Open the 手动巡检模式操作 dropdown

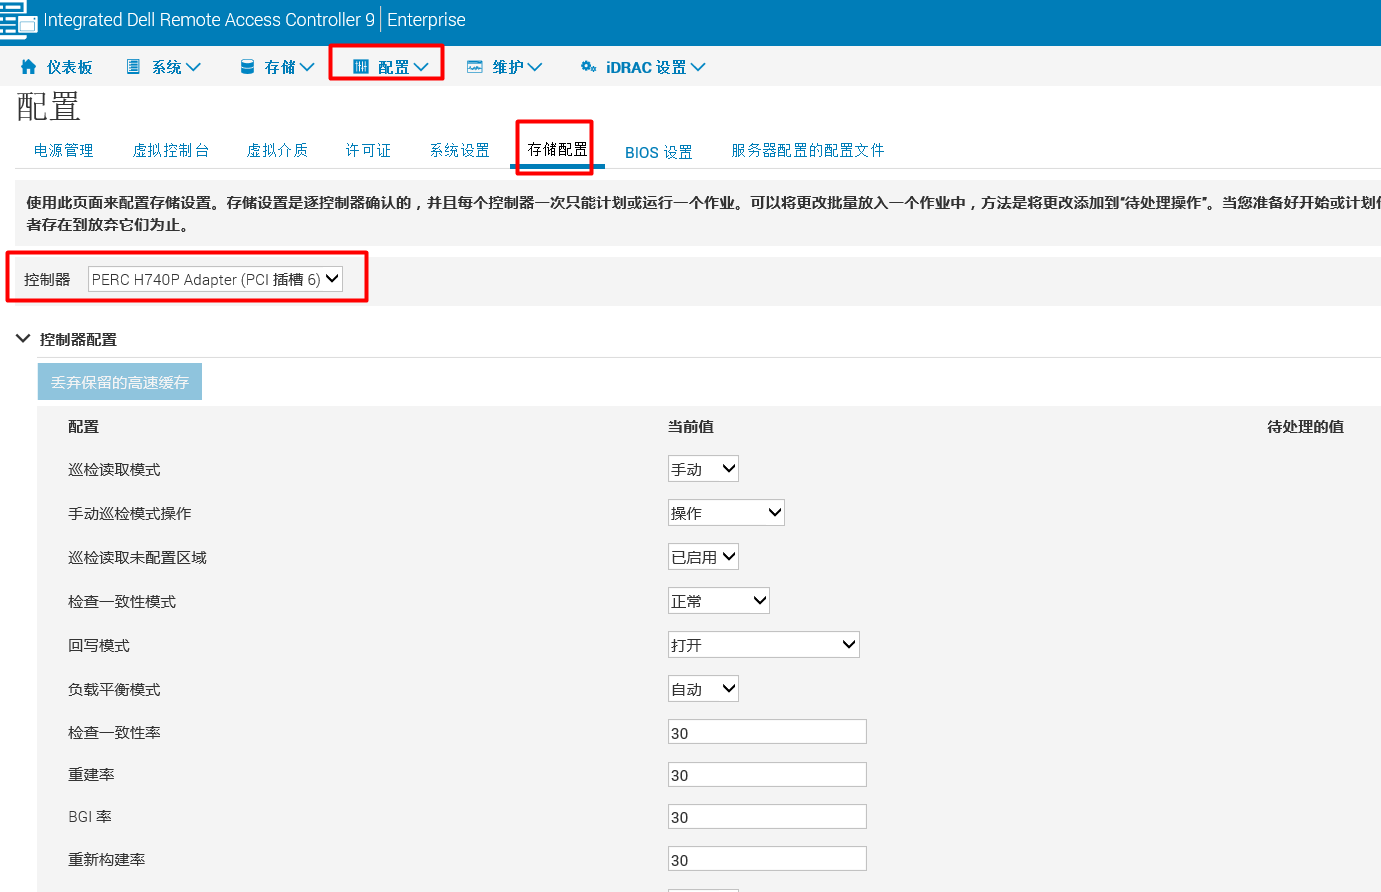[725, 512]
